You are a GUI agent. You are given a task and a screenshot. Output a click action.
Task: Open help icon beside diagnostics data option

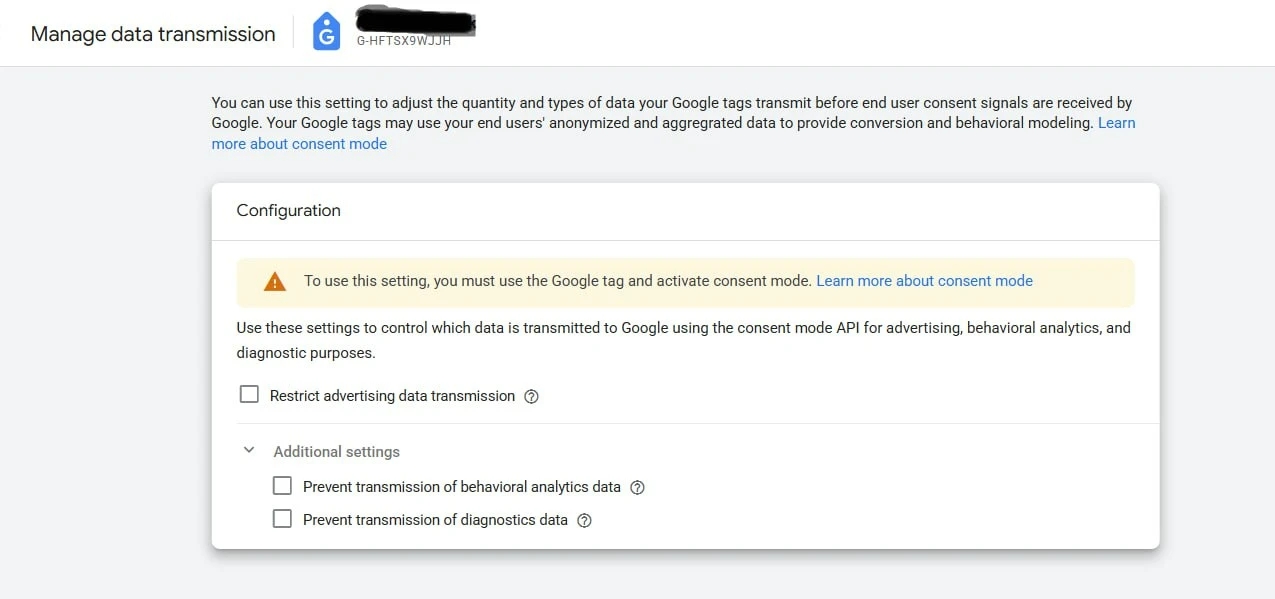(585, 520)
